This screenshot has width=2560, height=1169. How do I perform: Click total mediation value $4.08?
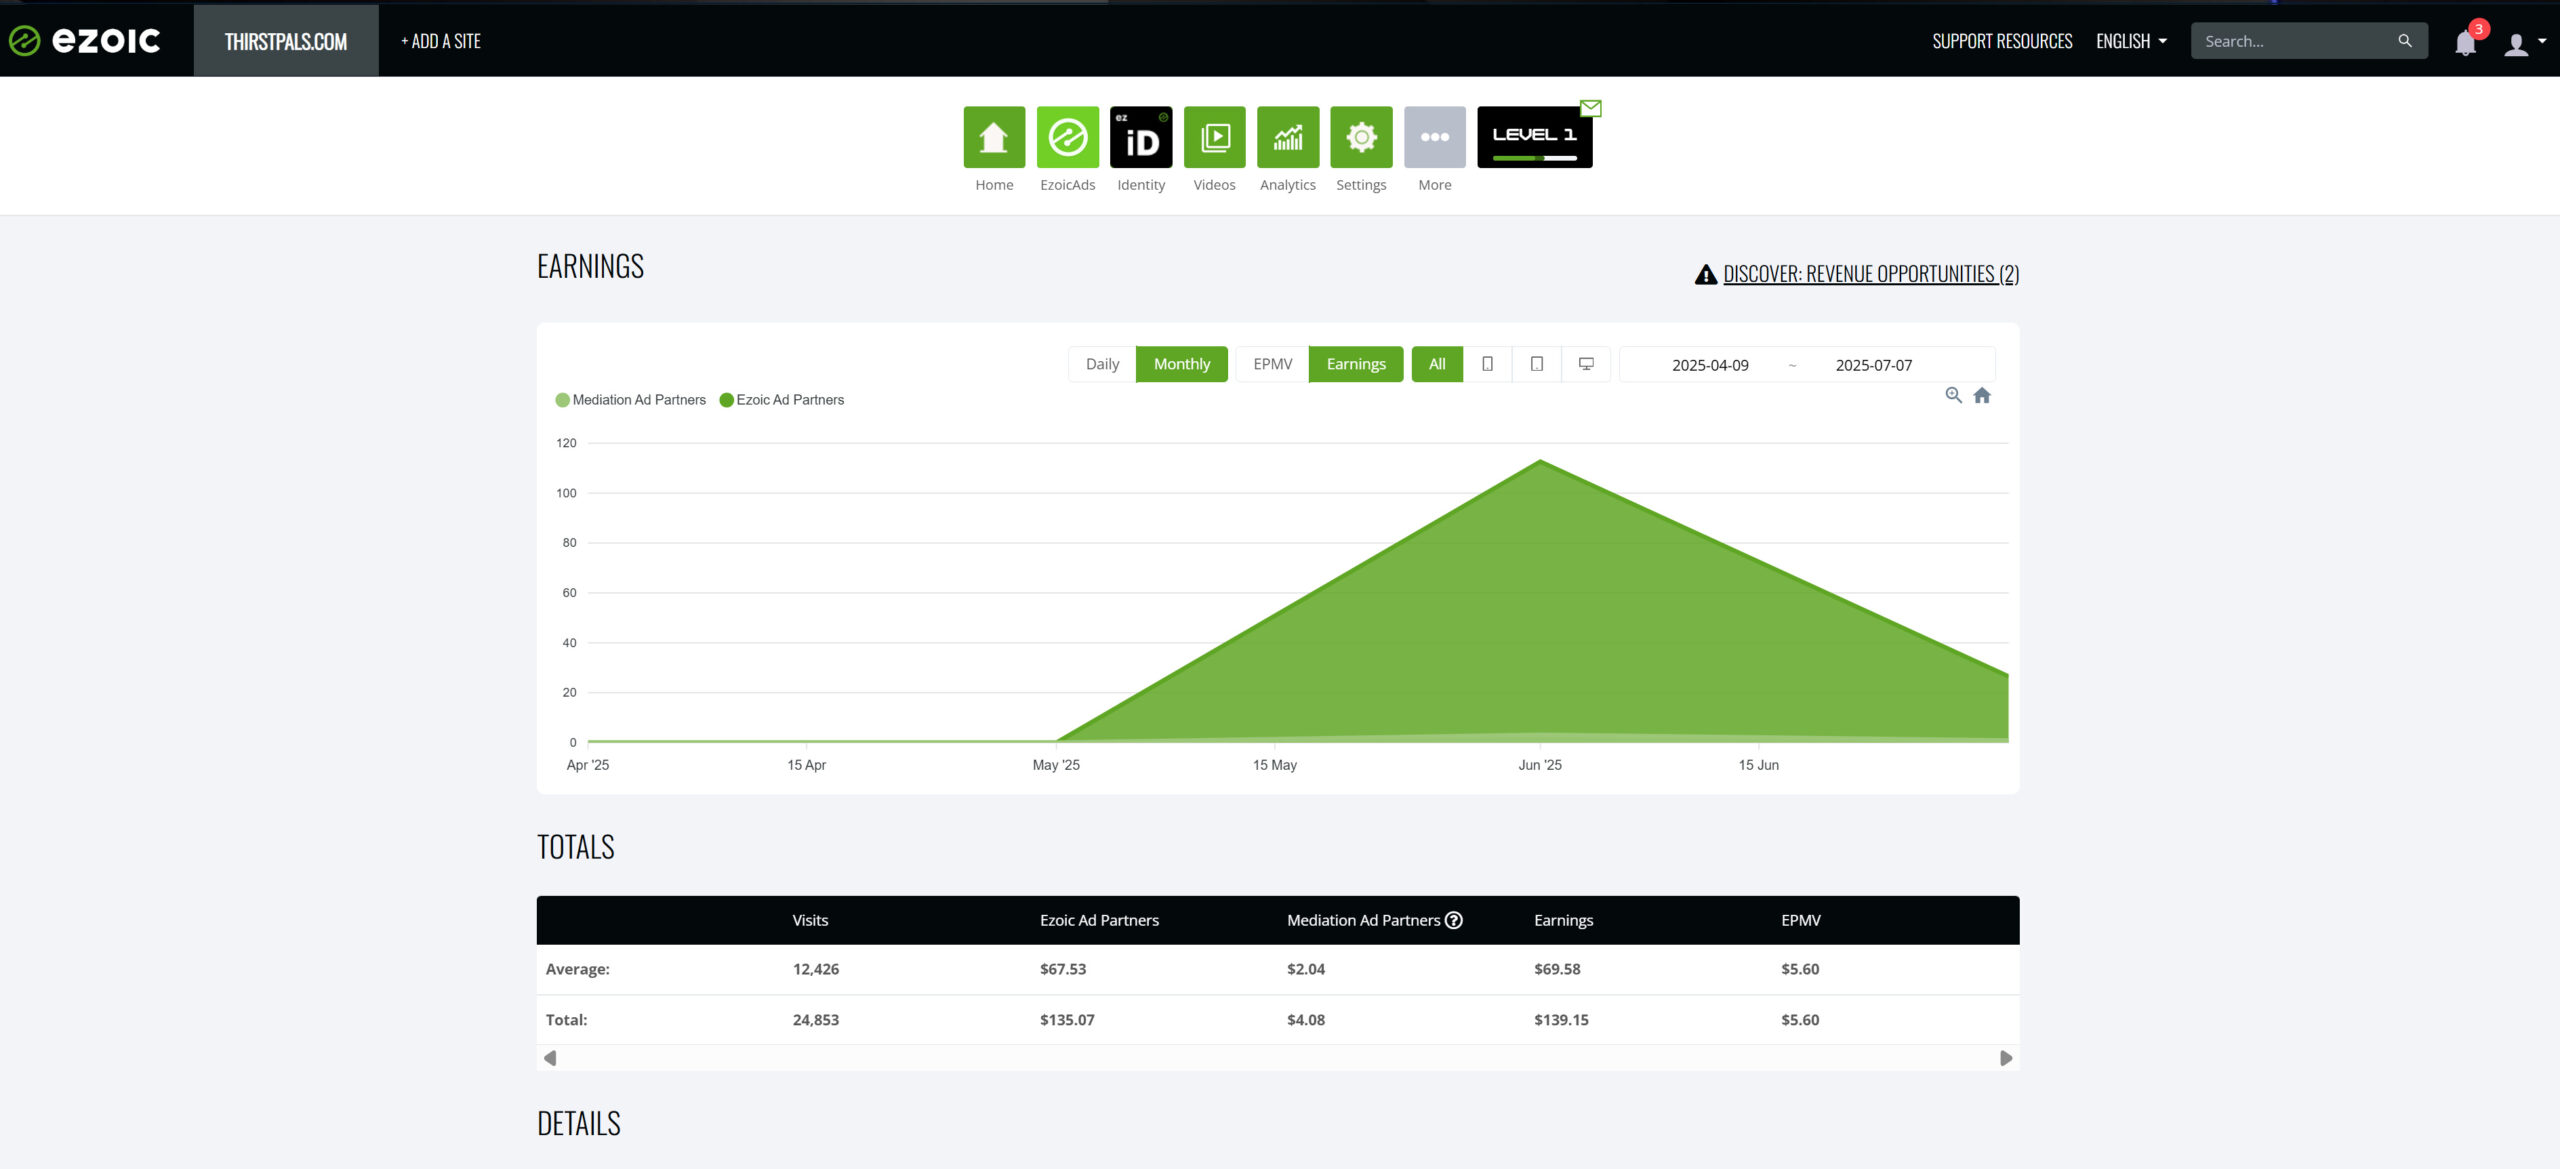pos(1306,1020)
